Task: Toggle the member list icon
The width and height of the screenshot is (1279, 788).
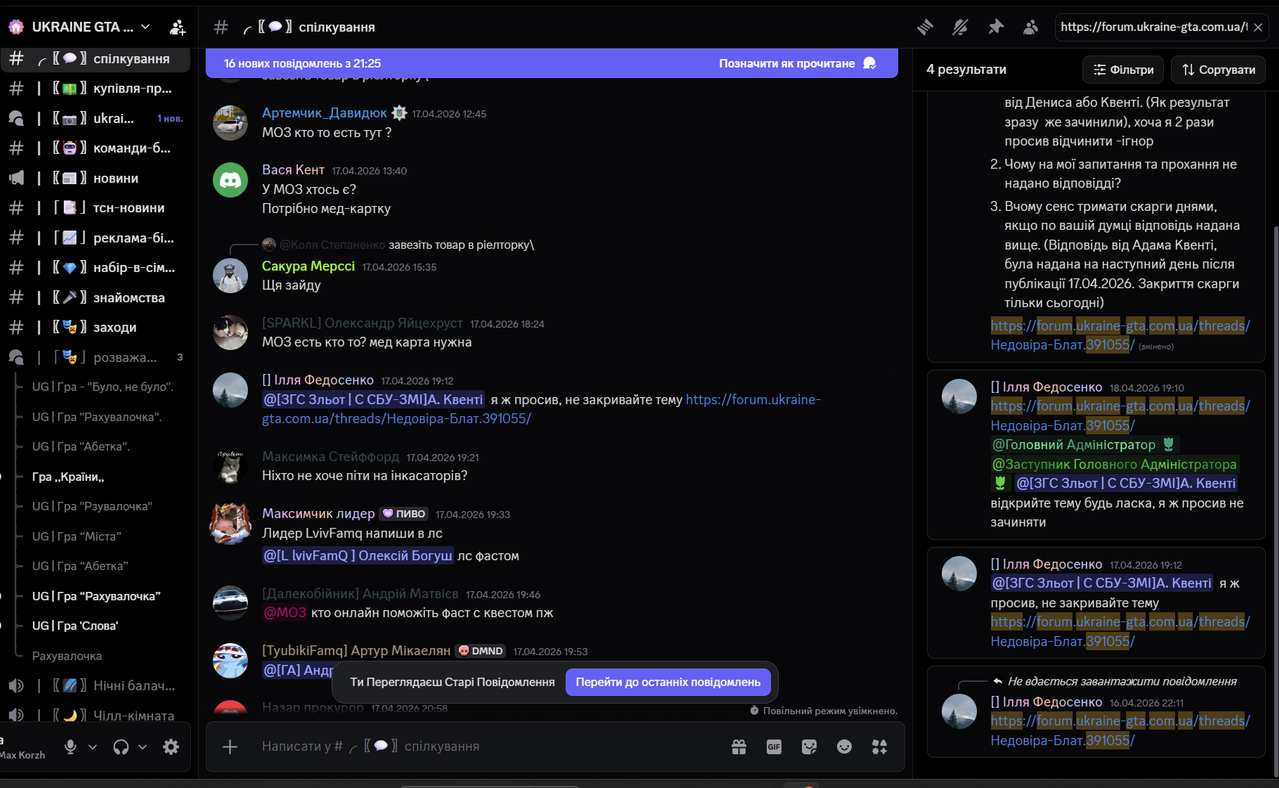Action: pyautogui.click(x=1030, y=27)
